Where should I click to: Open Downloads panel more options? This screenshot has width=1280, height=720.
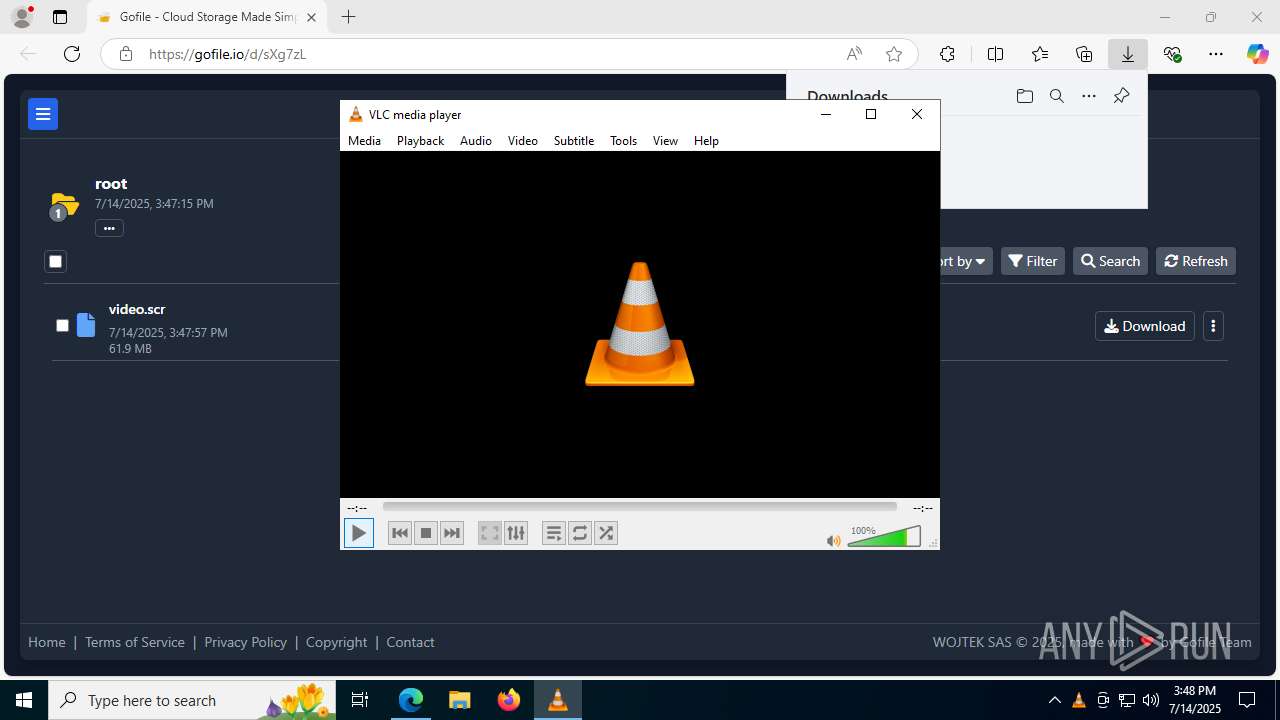[1089, 96]
